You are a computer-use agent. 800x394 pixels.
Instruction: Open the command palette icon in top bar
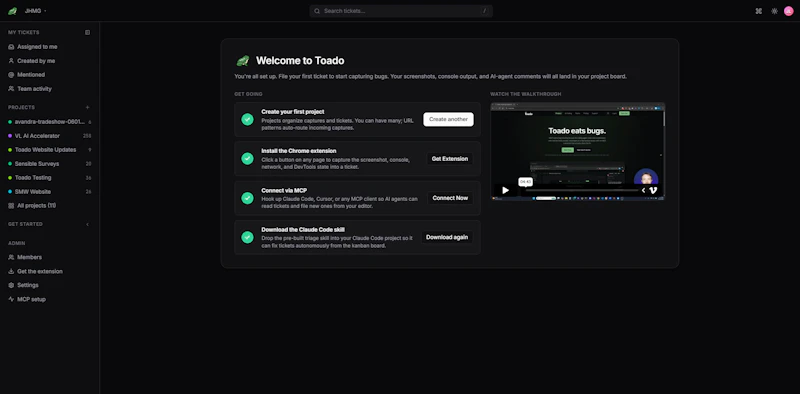click(759, 11)
